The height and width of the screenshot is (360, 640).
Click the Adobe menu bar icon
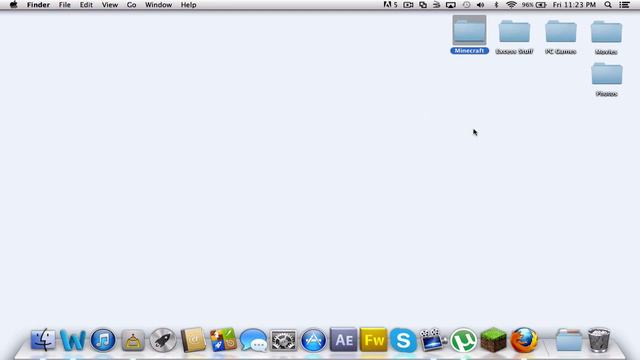390,5
